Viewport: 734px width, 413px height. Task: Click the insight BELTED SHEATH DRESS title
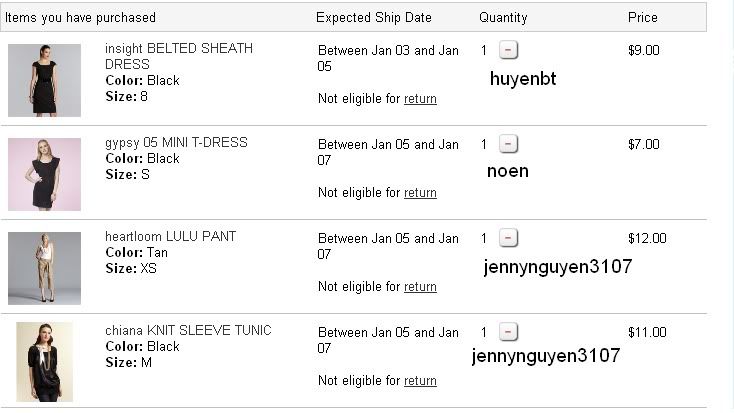(179, 56)
